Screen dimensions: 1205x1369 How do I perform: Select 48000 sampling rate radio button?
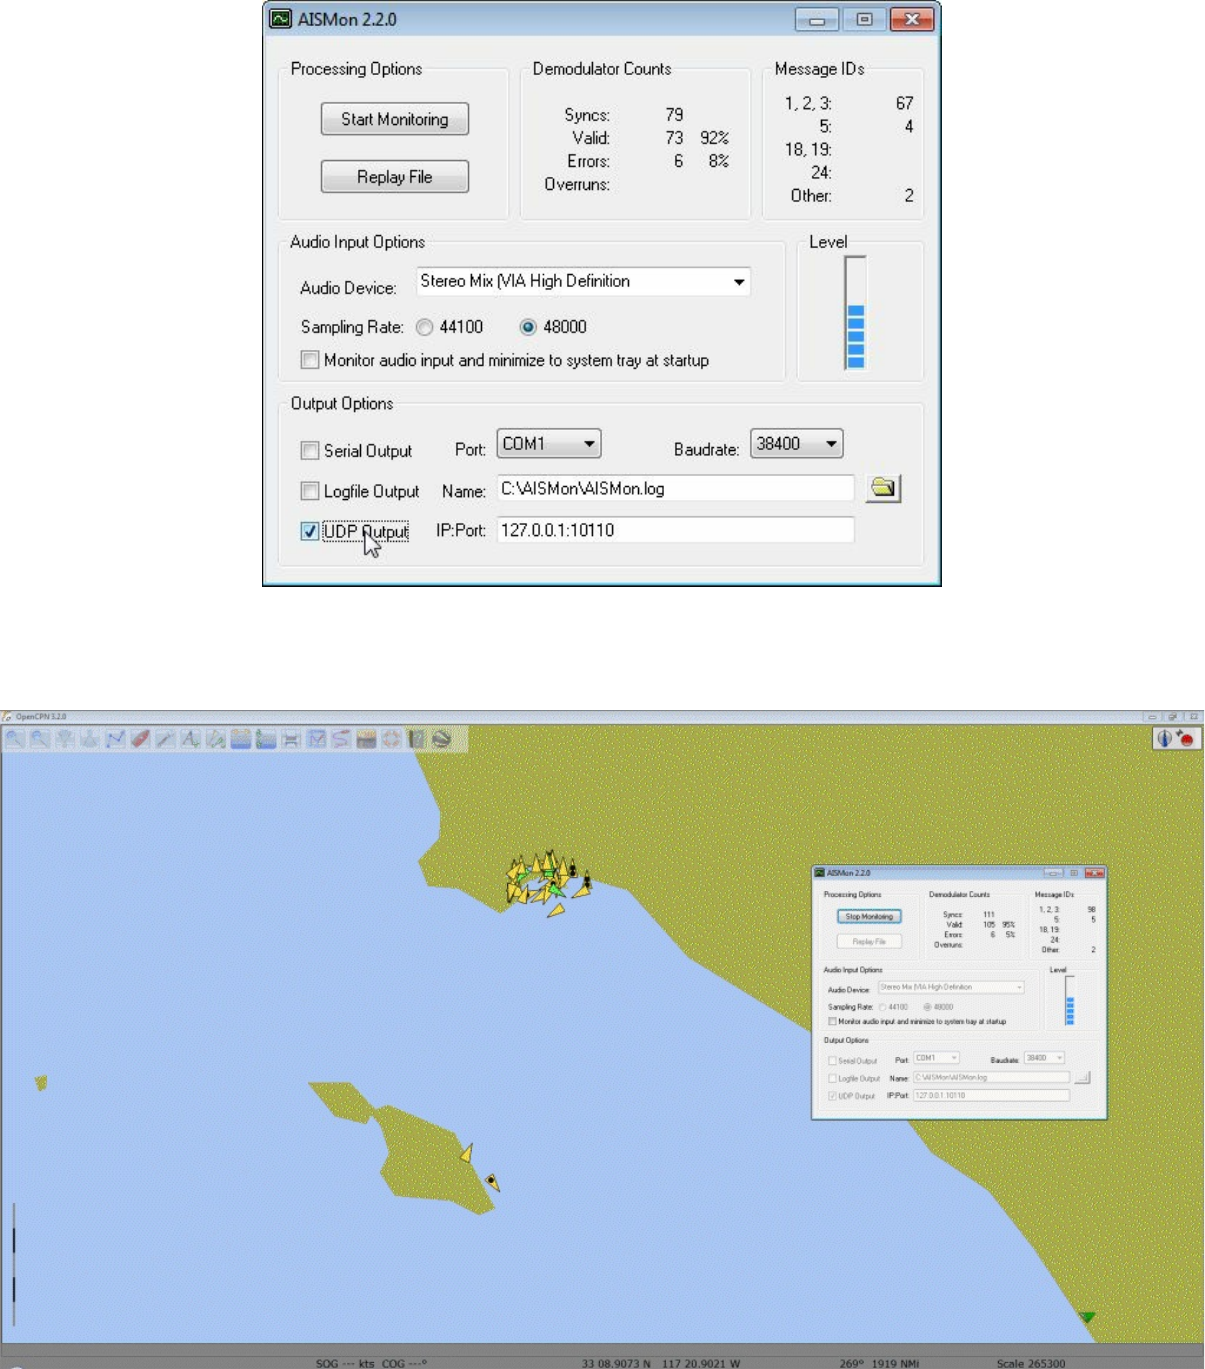pos(528,327)
